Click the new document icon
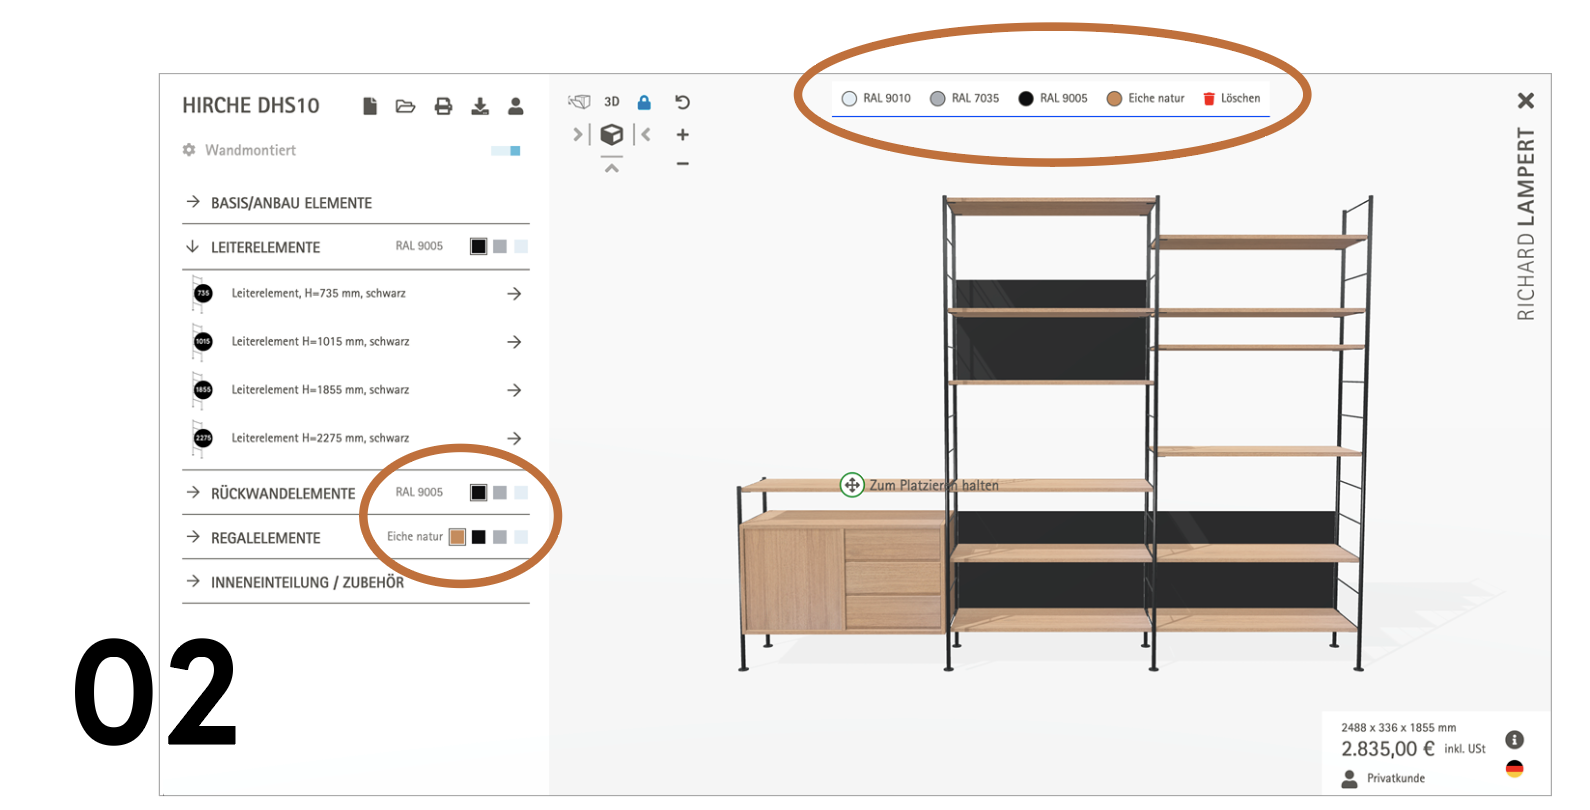 tap(370, 106)
